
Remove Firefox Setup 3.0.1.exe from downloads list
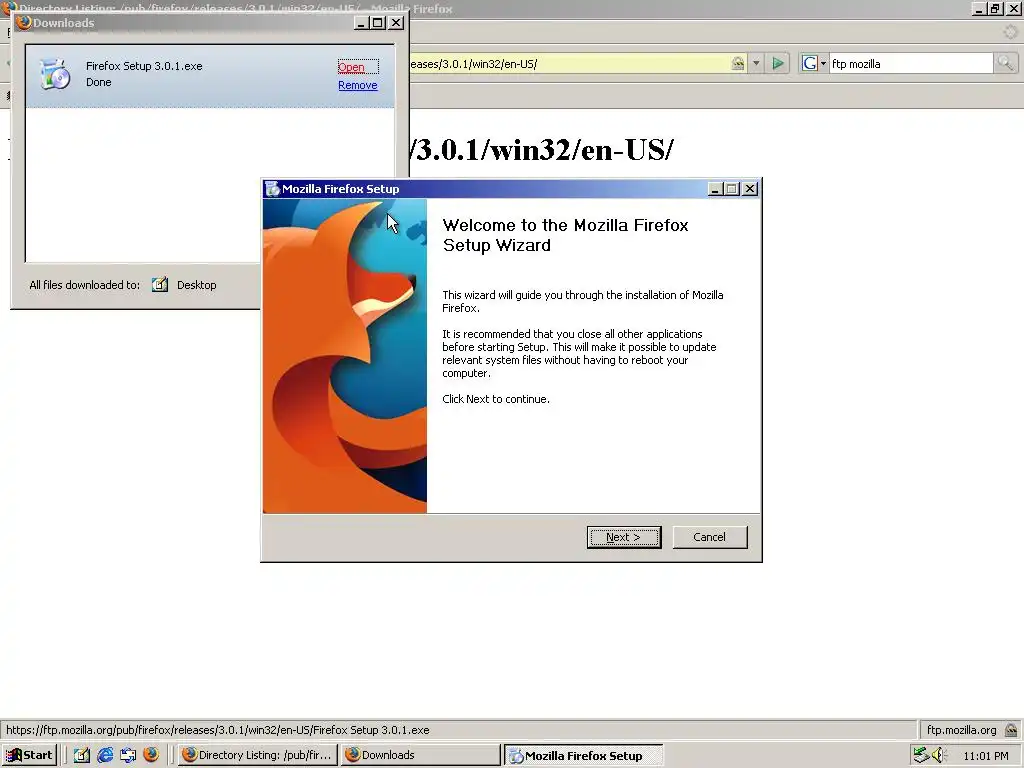pos(357,85)
